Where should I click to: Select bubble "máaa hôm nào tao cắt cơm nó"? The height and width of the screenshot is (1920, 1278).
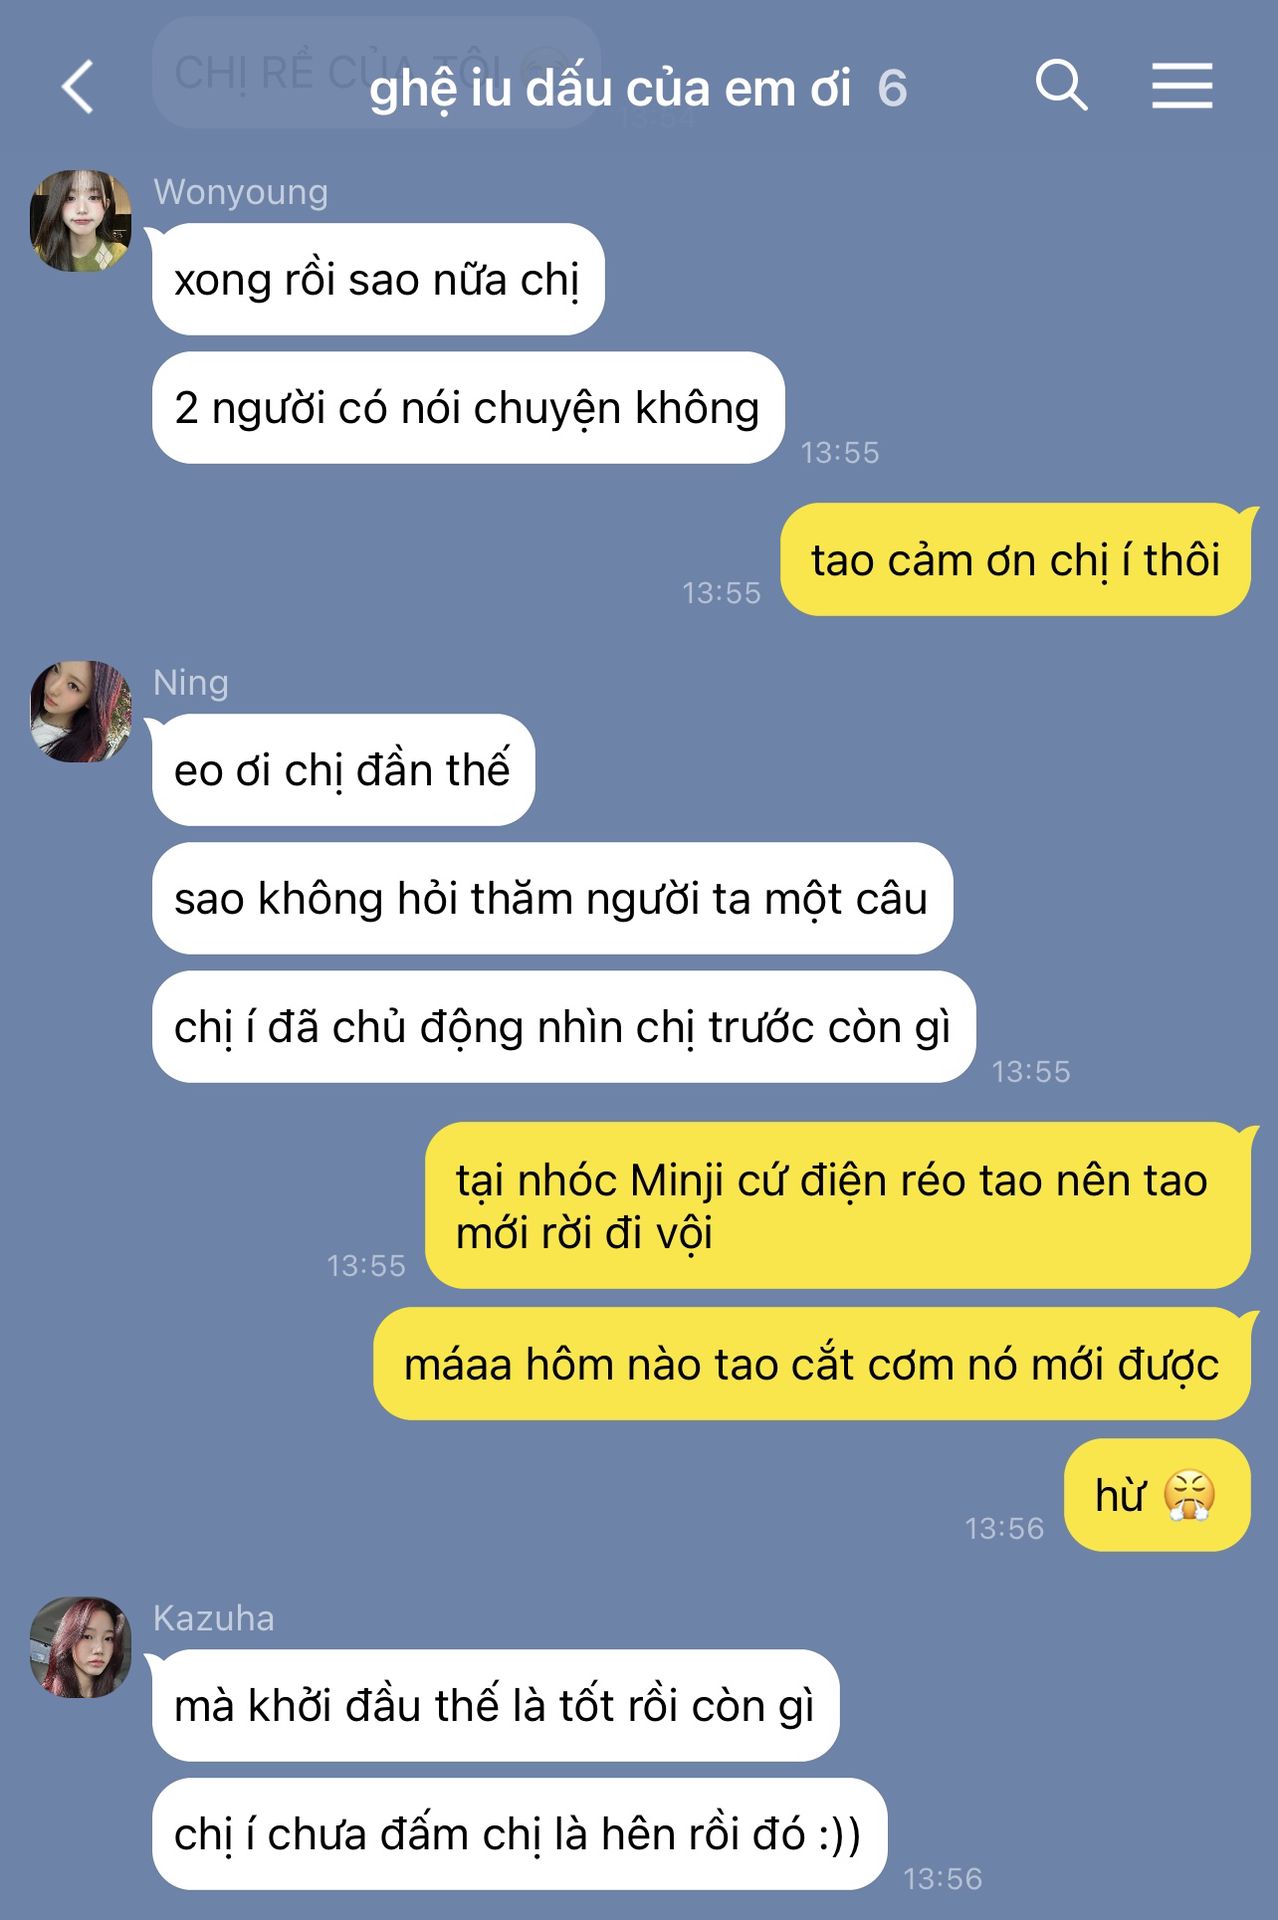tap(812, 1364)
